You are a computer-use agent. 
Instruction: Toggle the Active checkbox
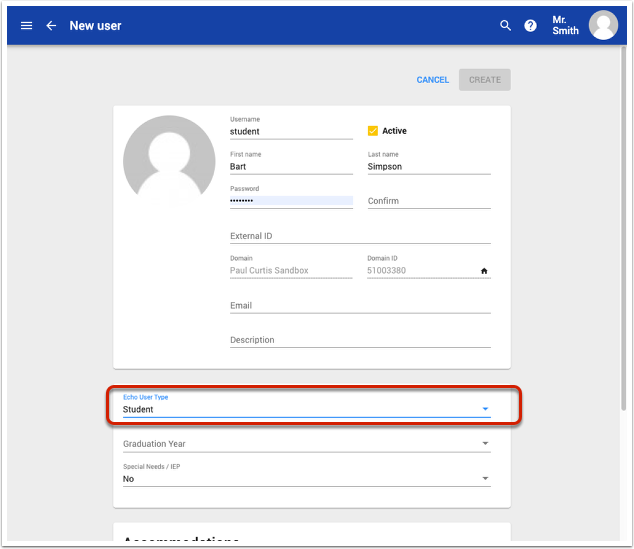pyautogui.click(x=373, y=131)
